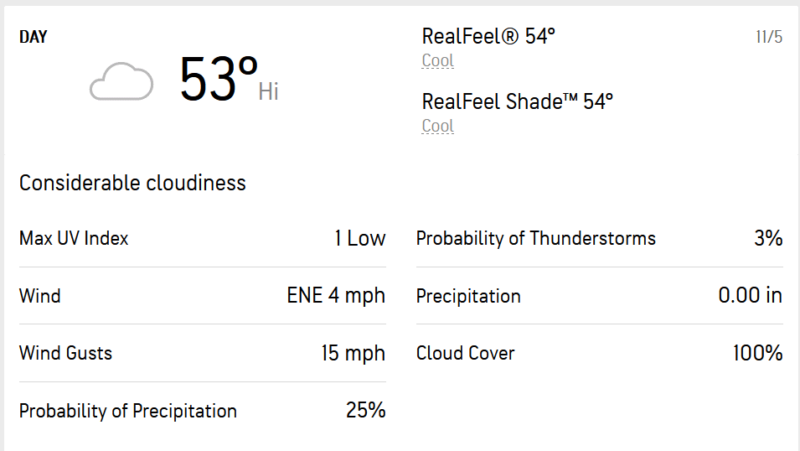Select the RealFeel Shade 54° label
Image resolution: width=800 pixels, height=451 pixels.
[517, 102]
